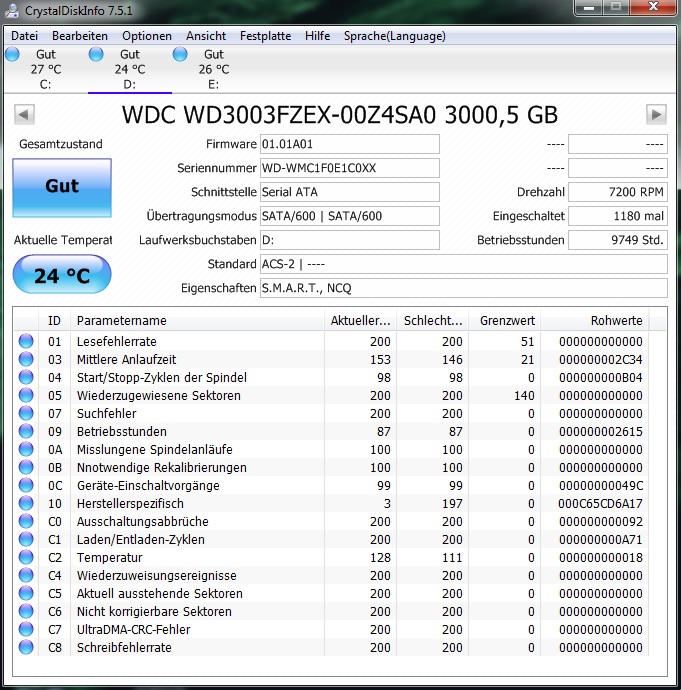Select drive C: status orb
Image resolution: width=681 pixels, height=690 pixels.
click(x=12, y=55)
